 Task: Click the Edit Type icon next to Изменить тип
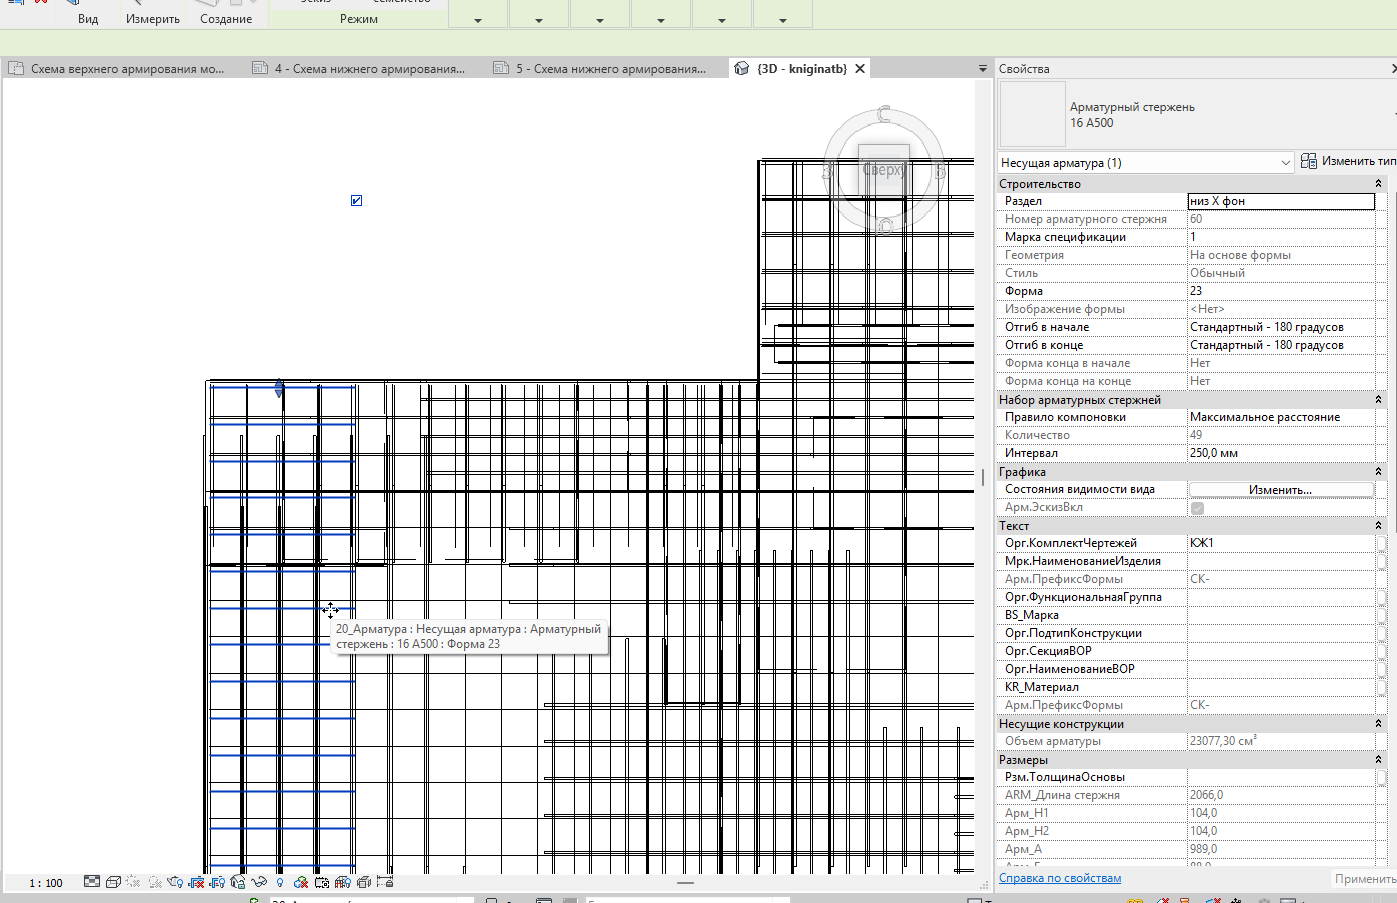tap(1308, 161)
